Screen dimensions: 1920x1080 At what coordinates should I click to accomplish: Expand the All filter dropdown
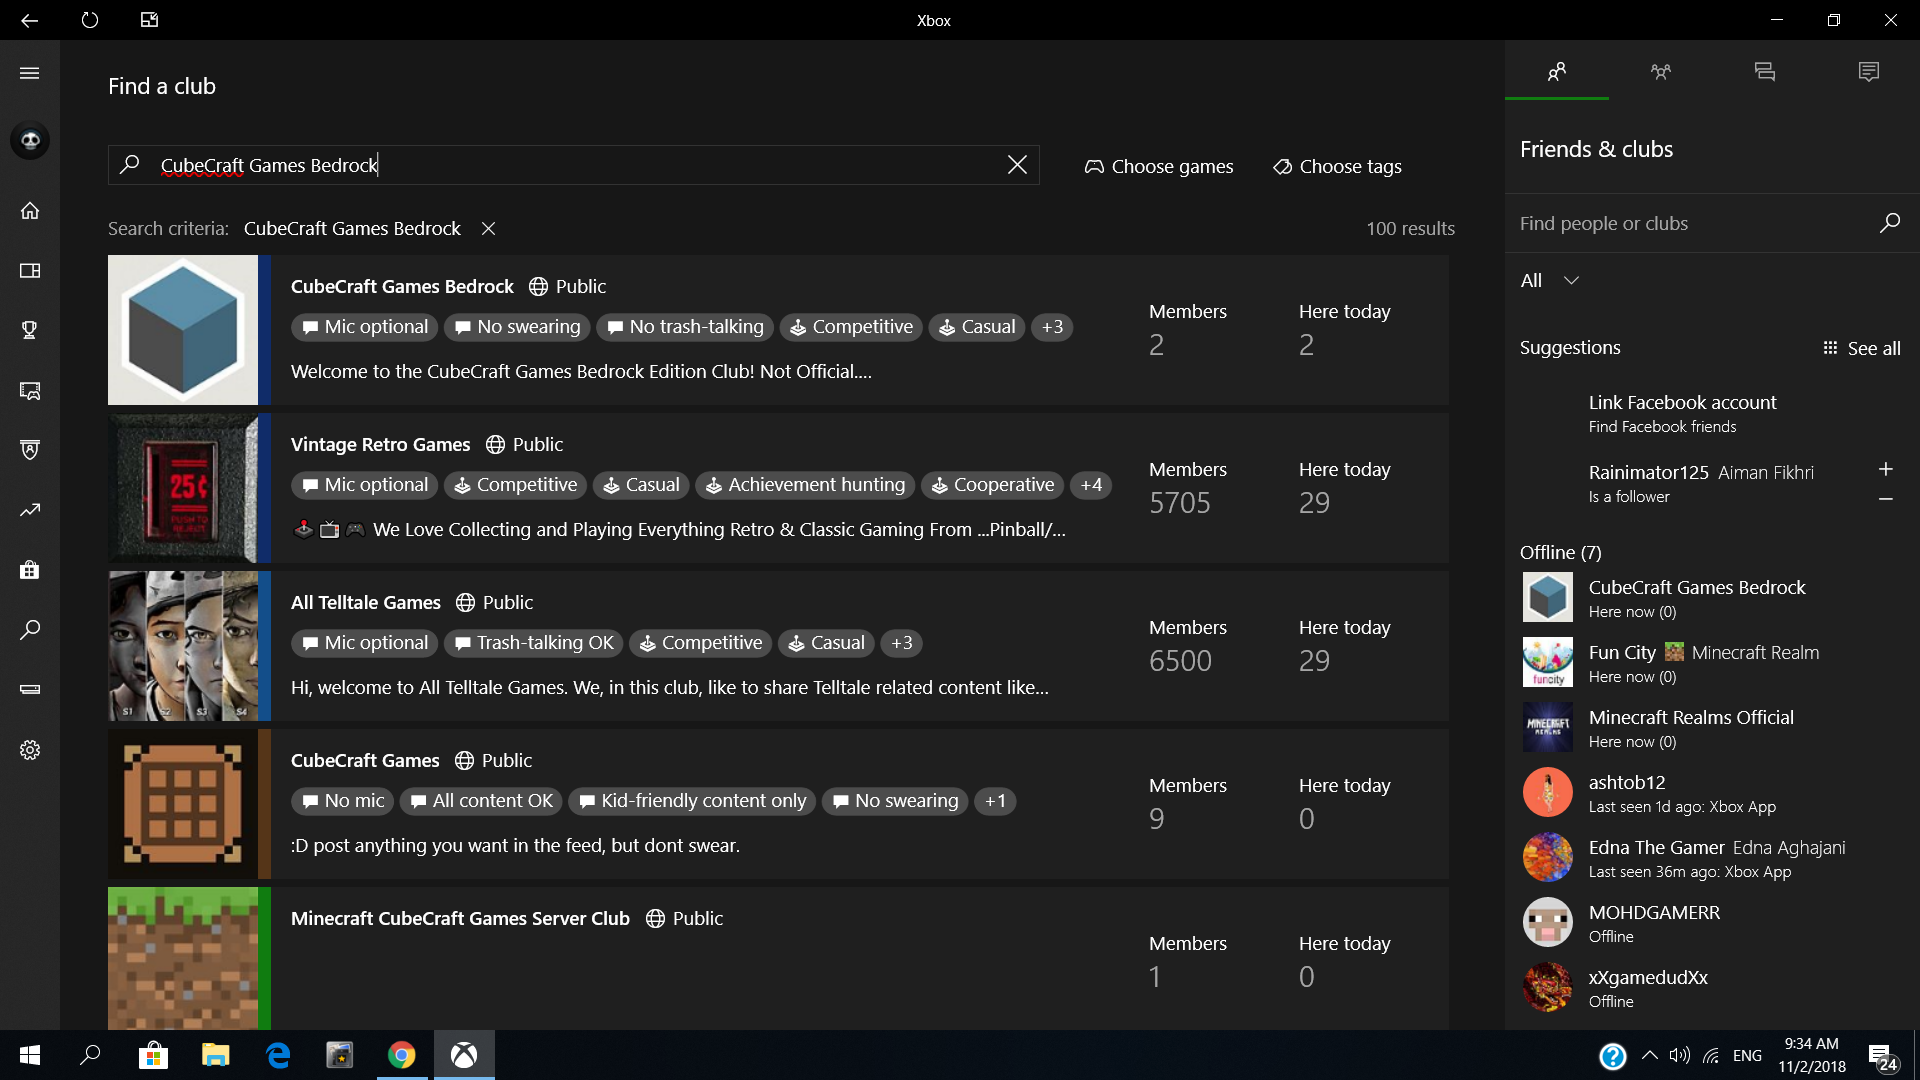point(1549,281)
